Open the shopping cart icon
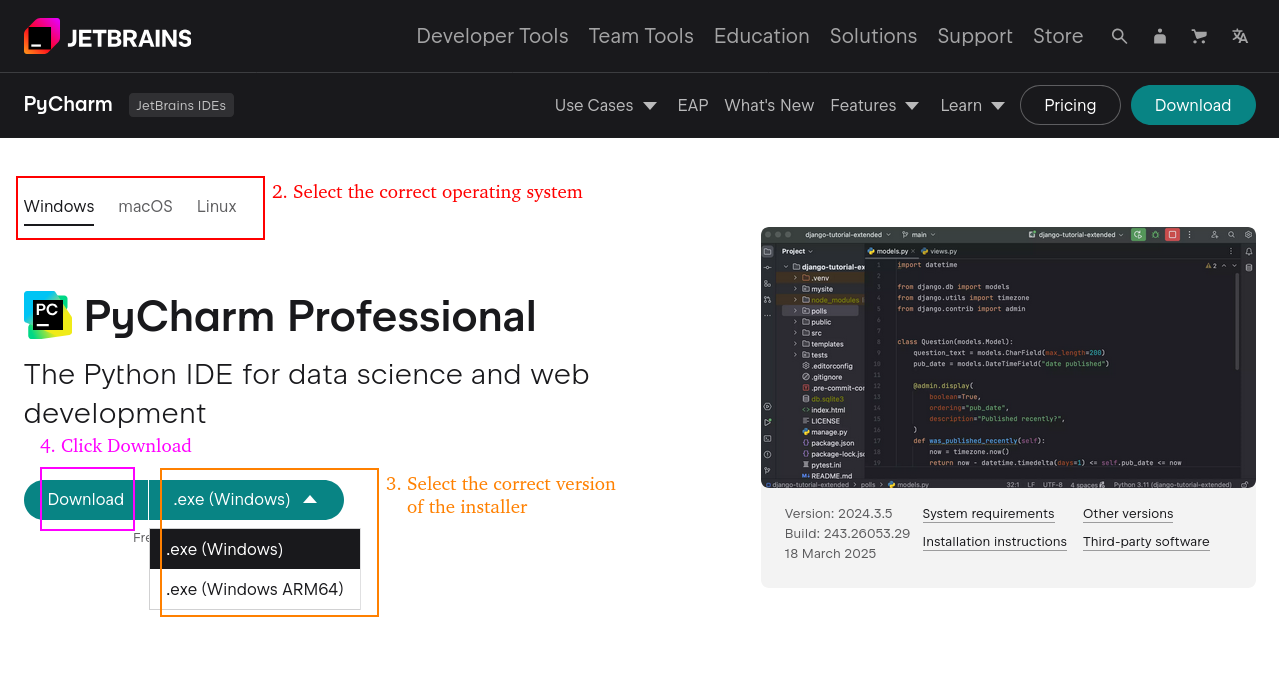The image size is (1279, 684). point(1199,36)
